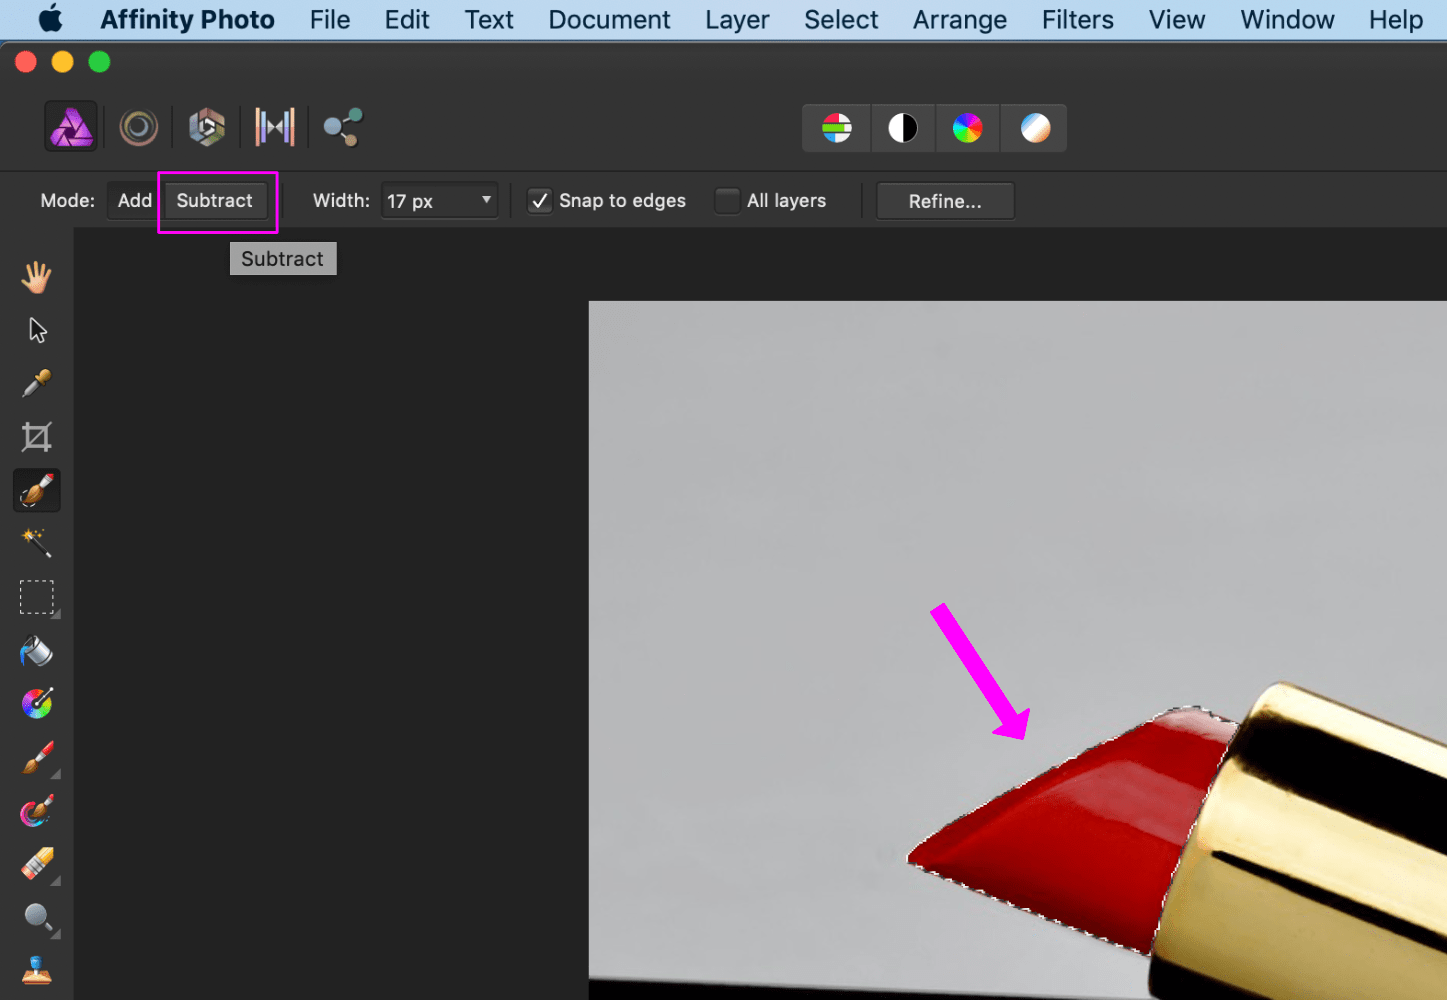Open the Filters menu
Image resolution: width=1447 pixels, height=1000 pixels.
(x=1077, y=20)
